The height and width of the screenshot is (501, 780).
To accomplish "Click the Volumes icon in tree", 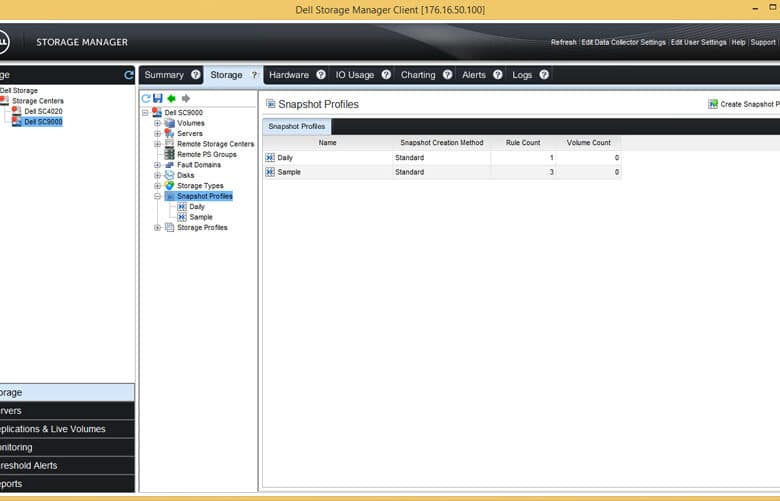I will click(x=170, y=123).
